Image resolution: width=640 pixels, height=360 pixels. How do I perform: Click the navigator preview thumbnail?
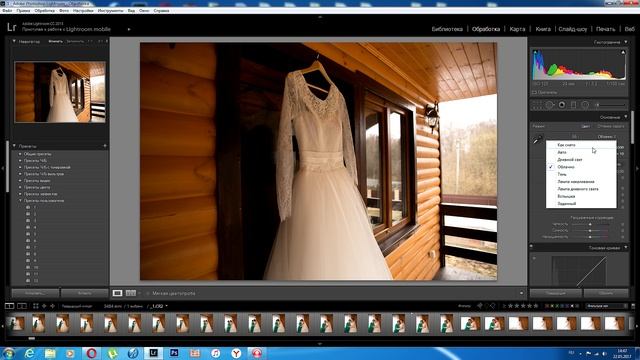(60, 92)
